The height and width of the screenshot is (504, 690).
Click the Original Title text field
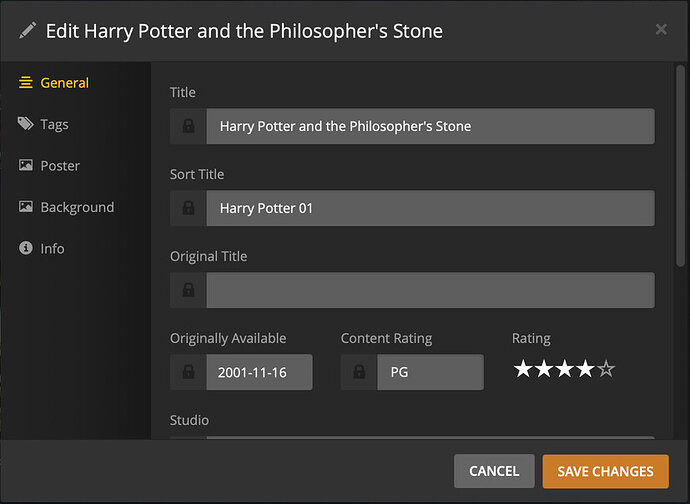click(x=430, y=291)
